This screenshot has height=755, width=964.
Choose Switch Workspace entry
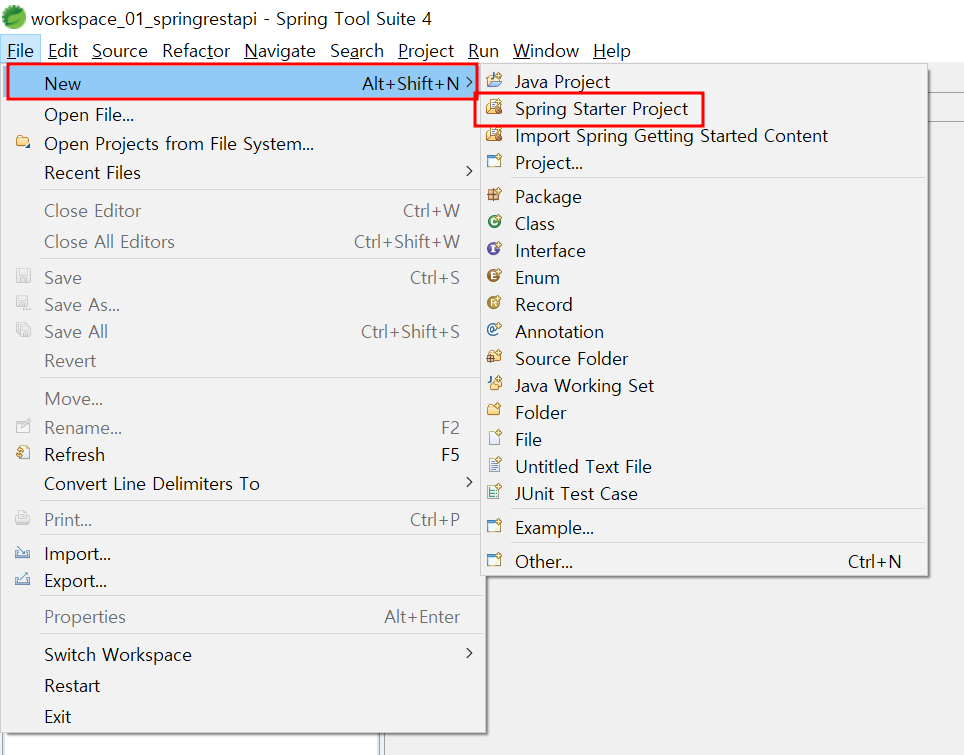[x=243, y=655]
